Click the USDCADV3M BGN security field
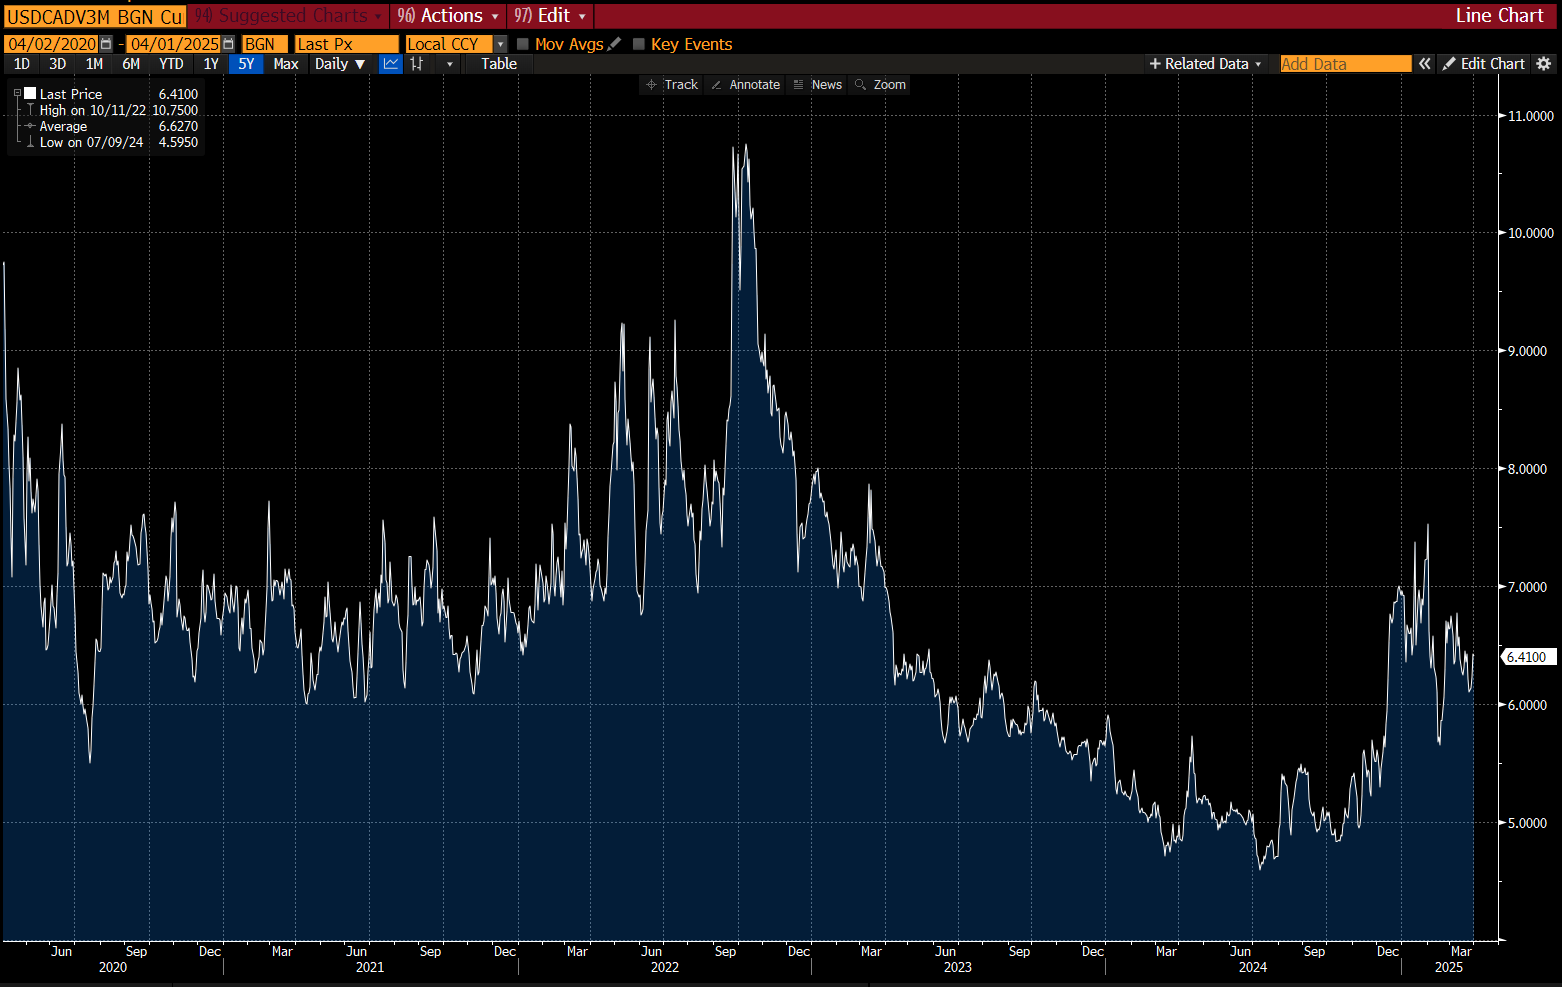Image resolution: width=1562 pixels, height=987 pixels. pos(94,16)
